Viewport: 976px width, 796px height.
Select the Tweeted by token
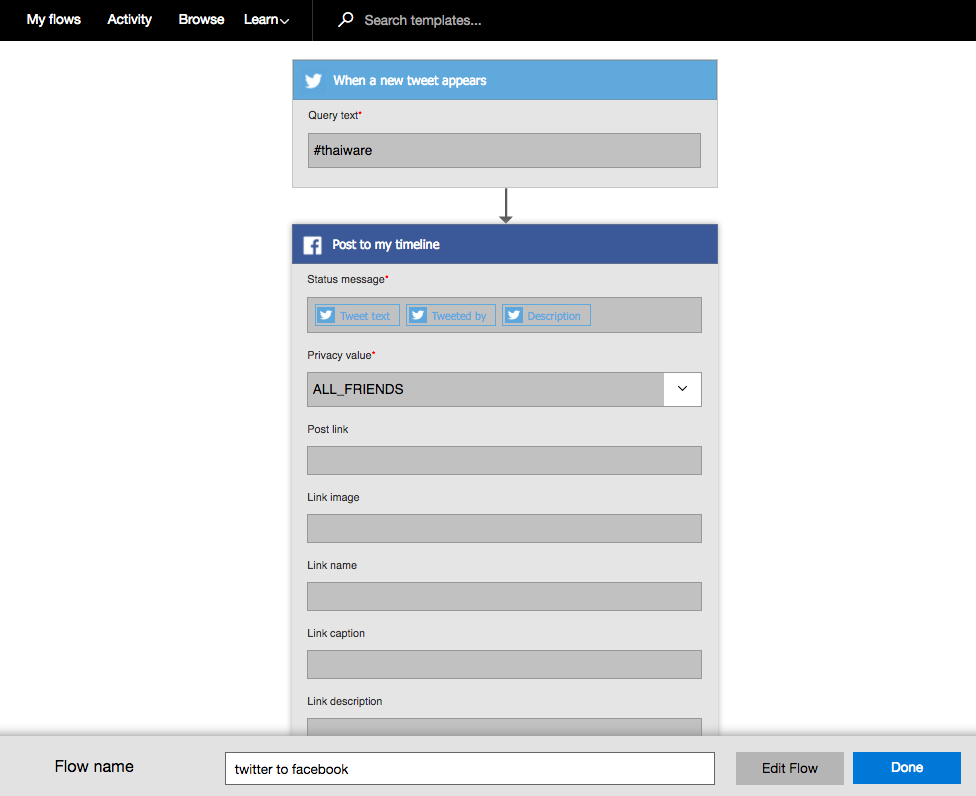point(451,316)
